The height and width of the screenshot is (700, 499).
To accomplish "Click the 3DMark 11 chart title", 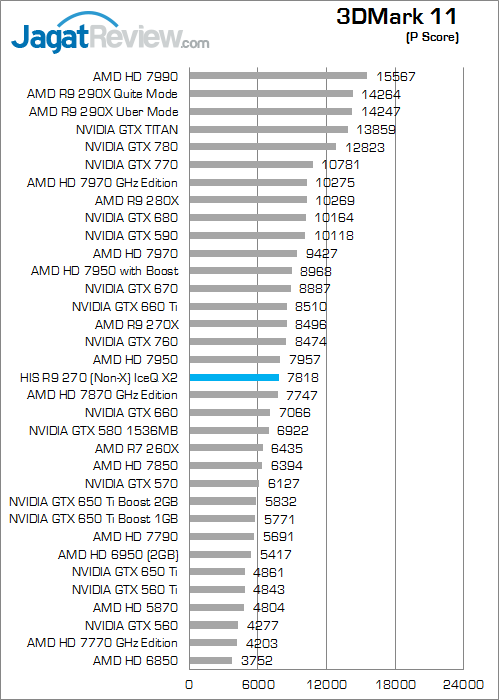I will 397,17.
